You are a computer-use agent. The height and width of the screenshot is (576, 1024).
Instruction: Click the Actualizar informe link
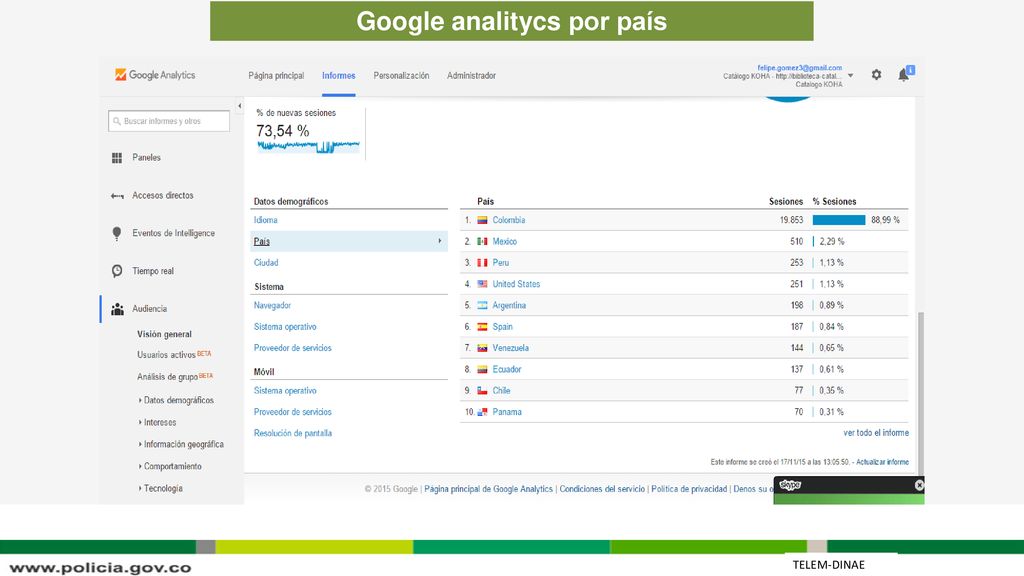[x=882, y=462]
